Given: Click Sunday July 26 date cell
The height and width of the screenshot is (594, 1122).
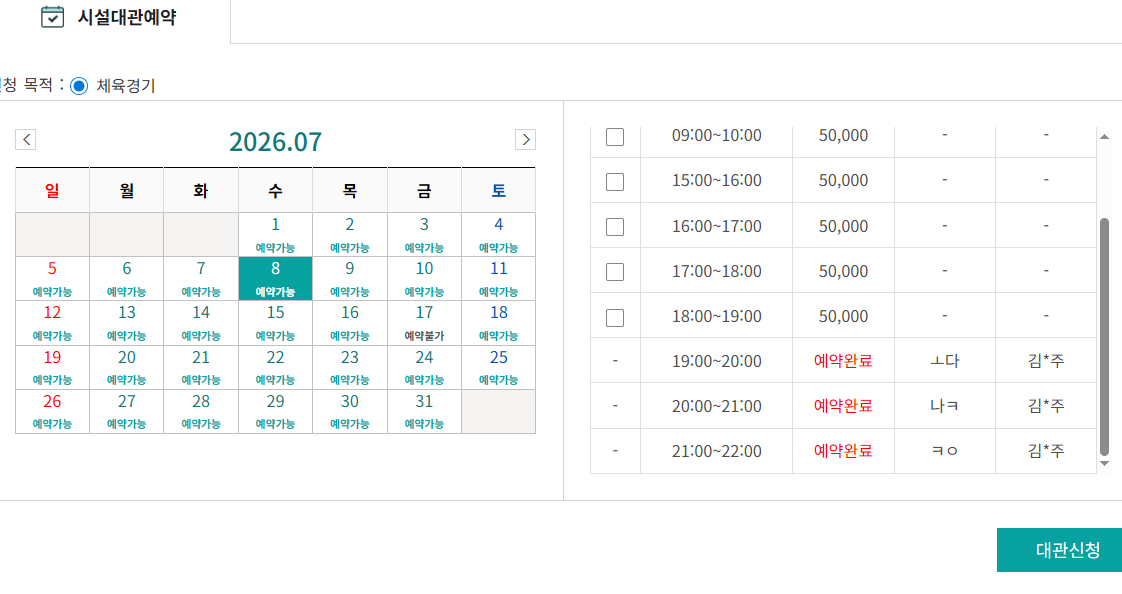Looking at the screenshot, I should [52, 412].
